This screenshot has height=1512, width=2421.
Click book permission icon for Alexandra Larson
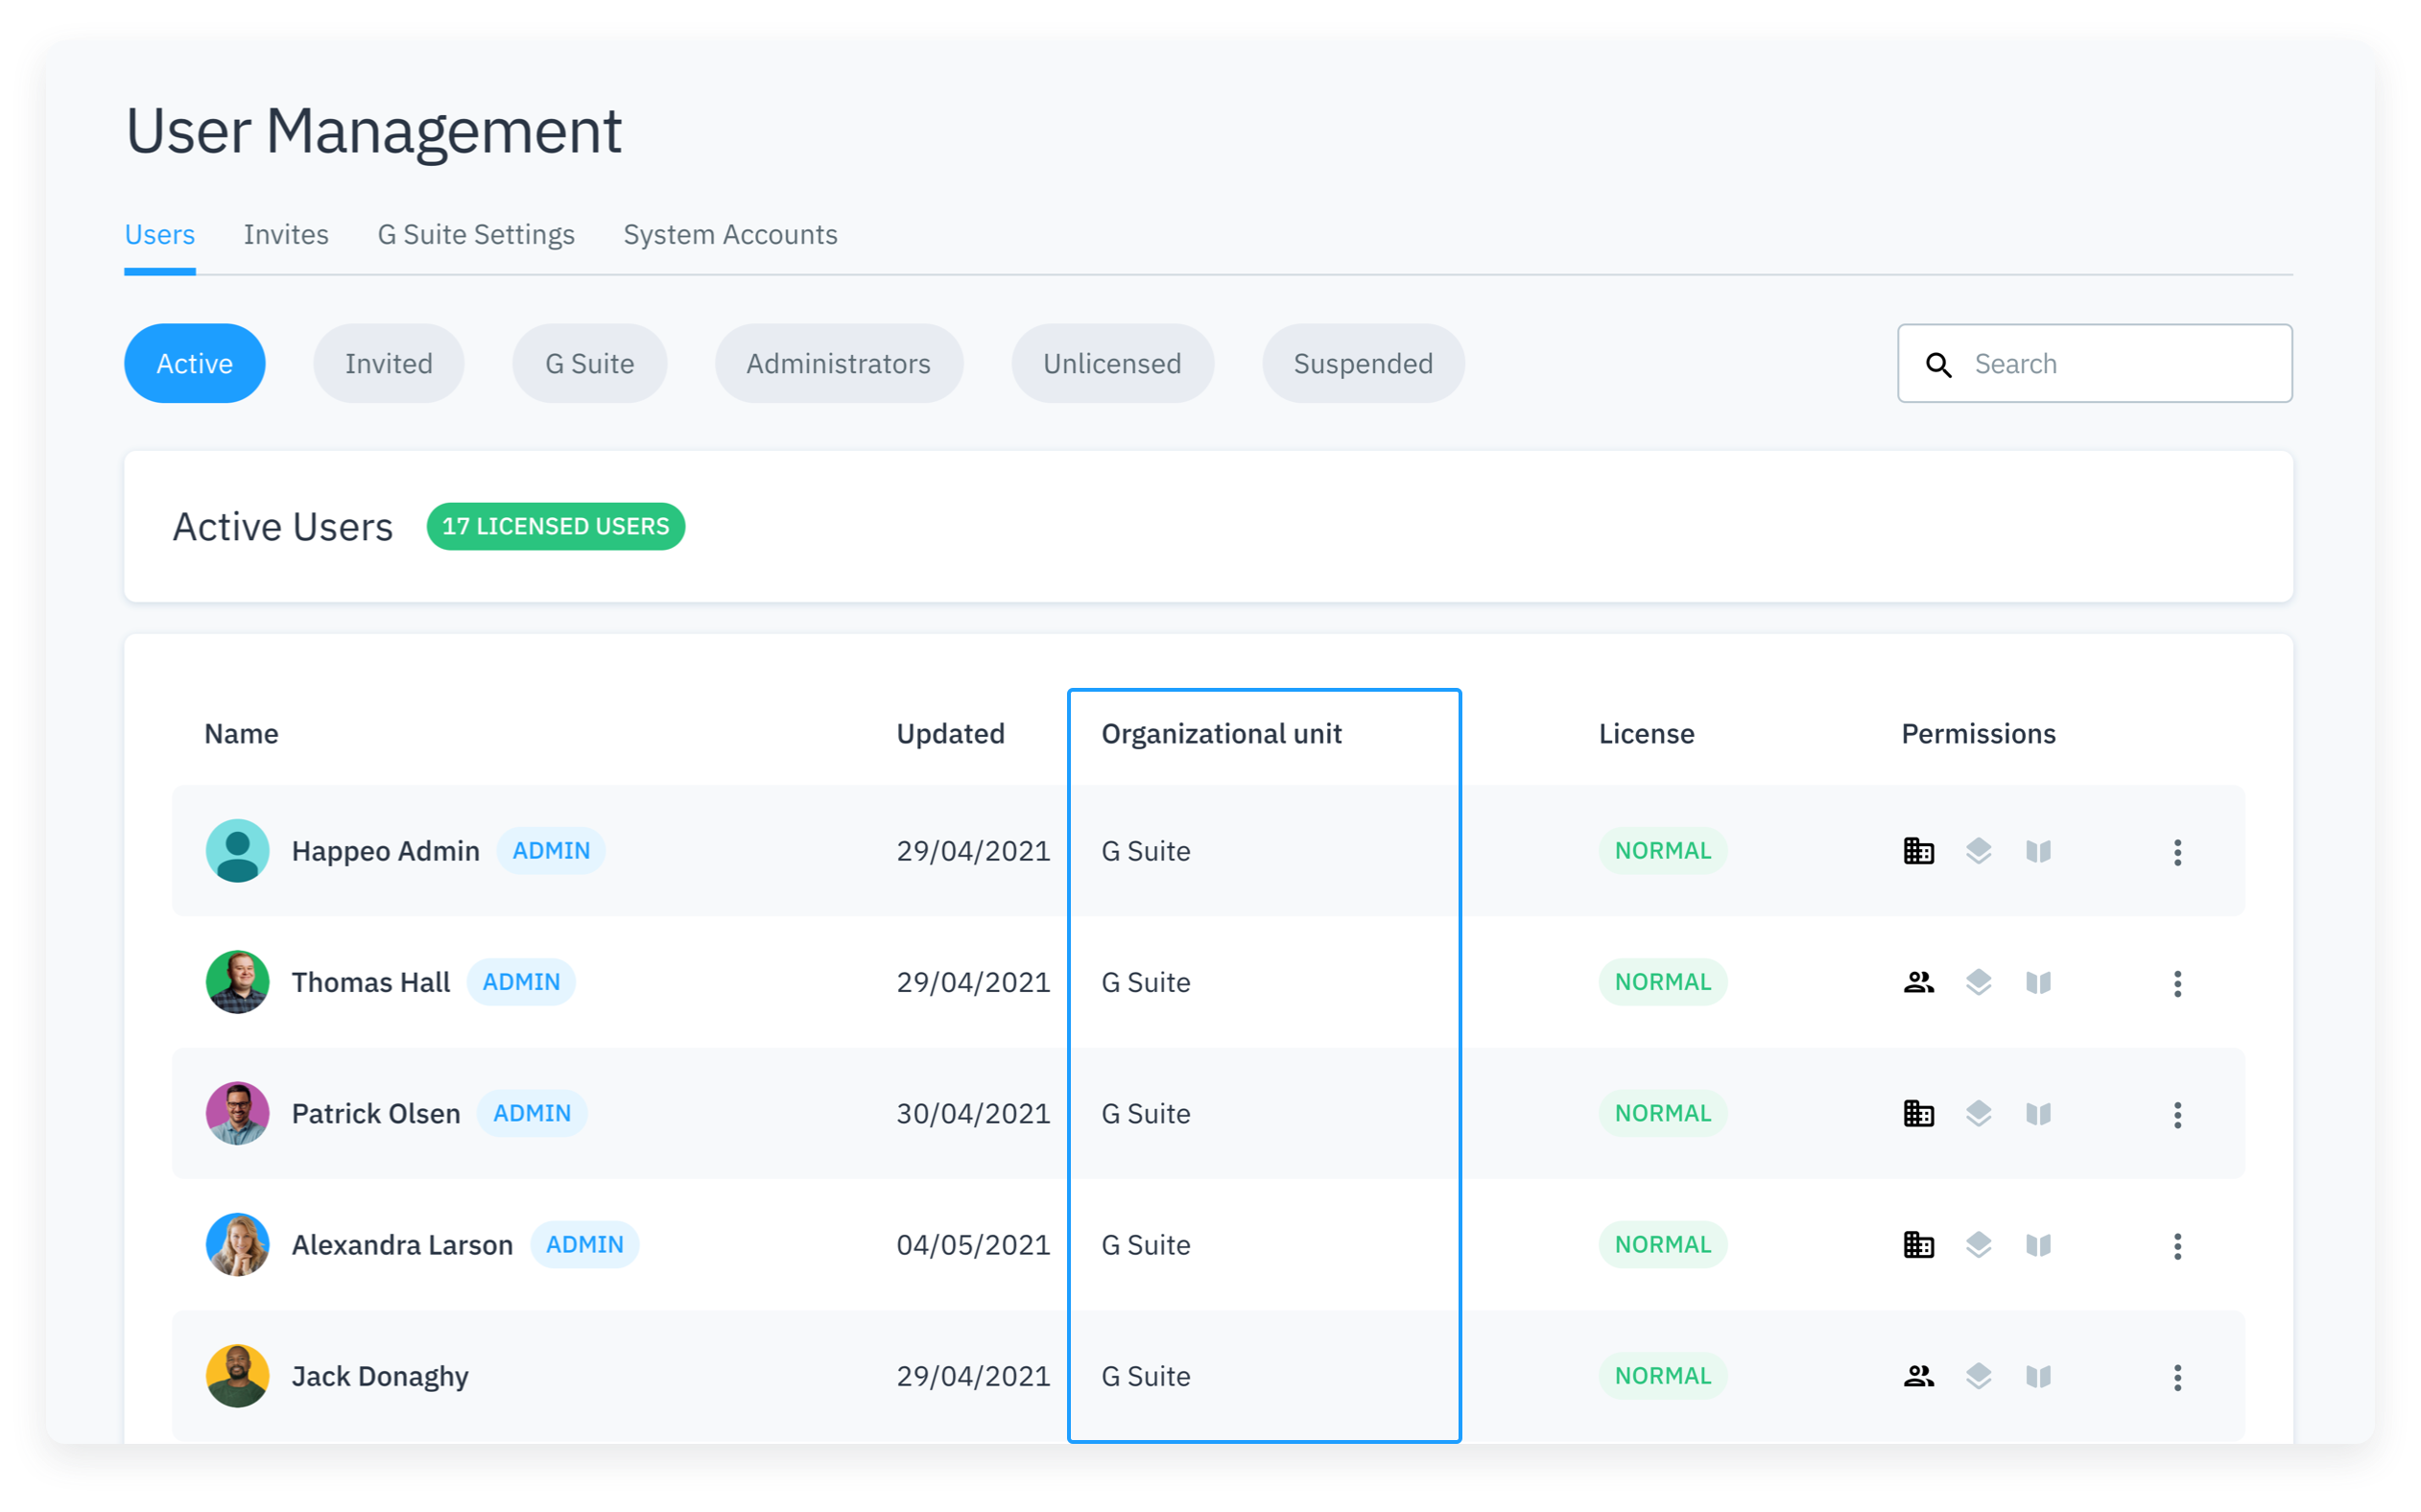point(2038,1245)
